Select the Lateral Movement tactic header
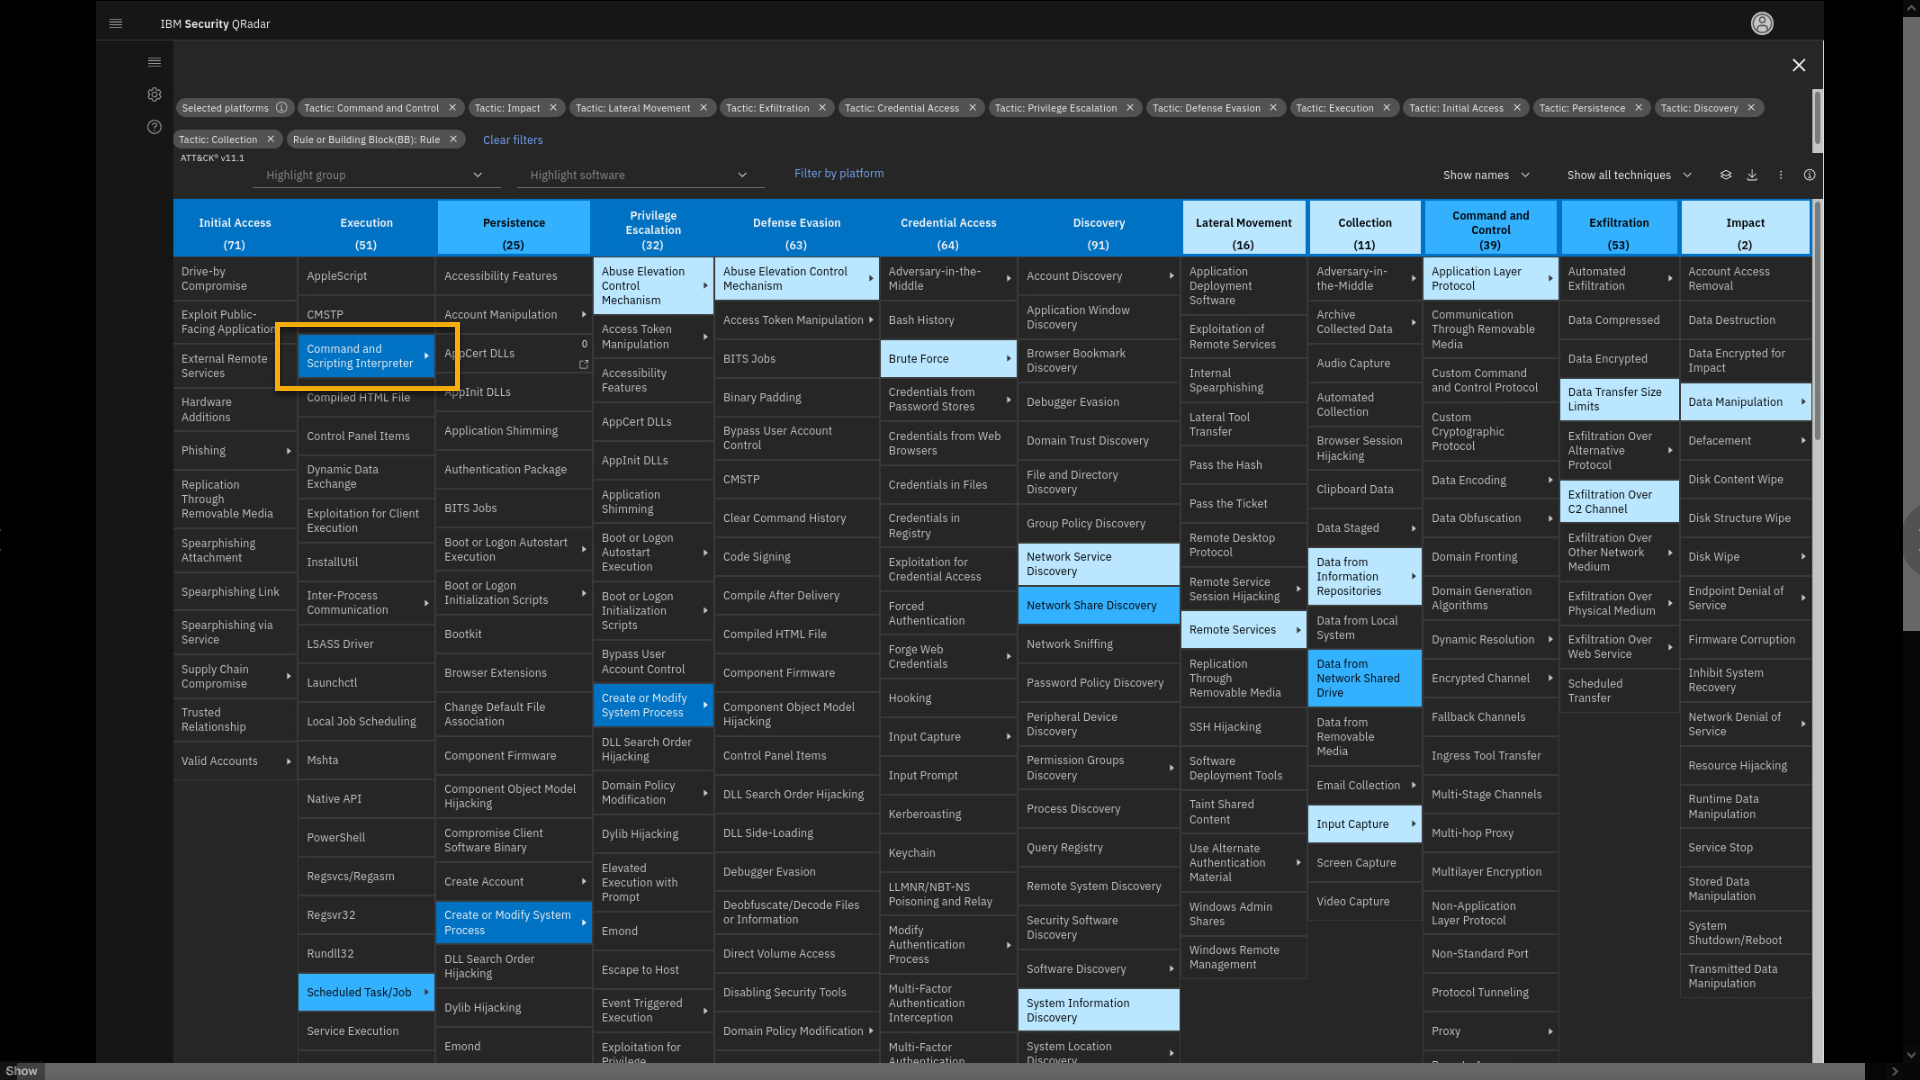Viewport: 1920px width, 1080px height. [1243, 228]
